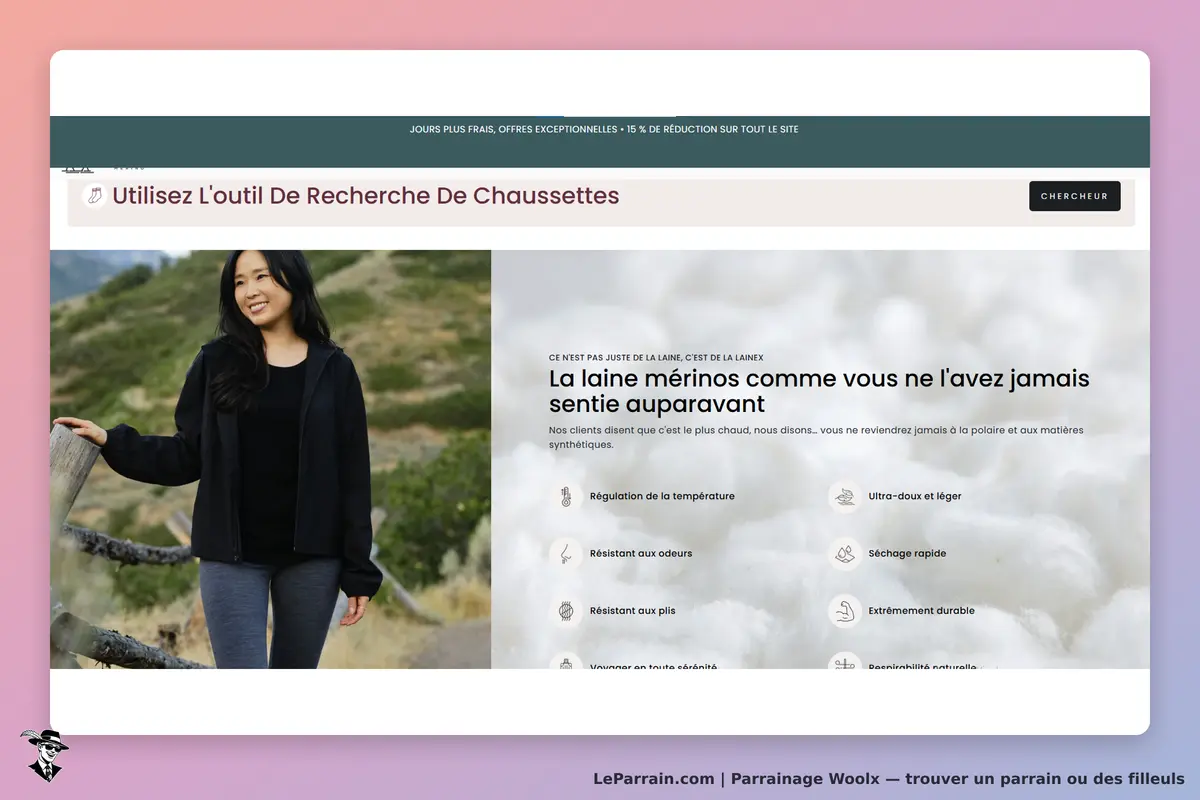Click the thermometer icon for temperature regulation
Viewport: 1200px width, 800px height.
pos(566,496)
